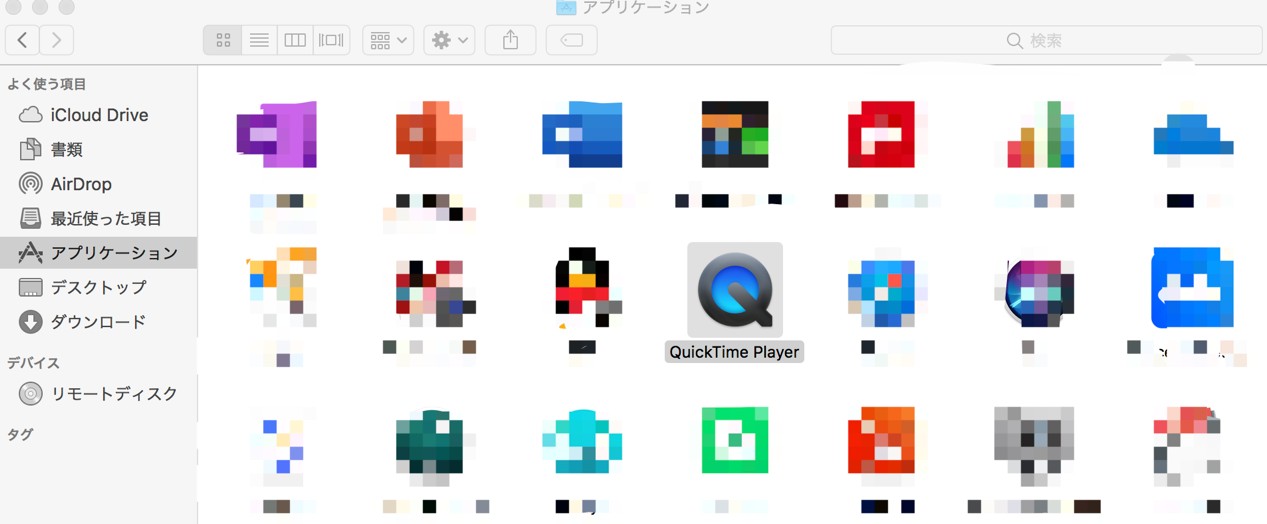1267x524 pixels.
Task: Open the gear action menu
Action: click(449, 40)
